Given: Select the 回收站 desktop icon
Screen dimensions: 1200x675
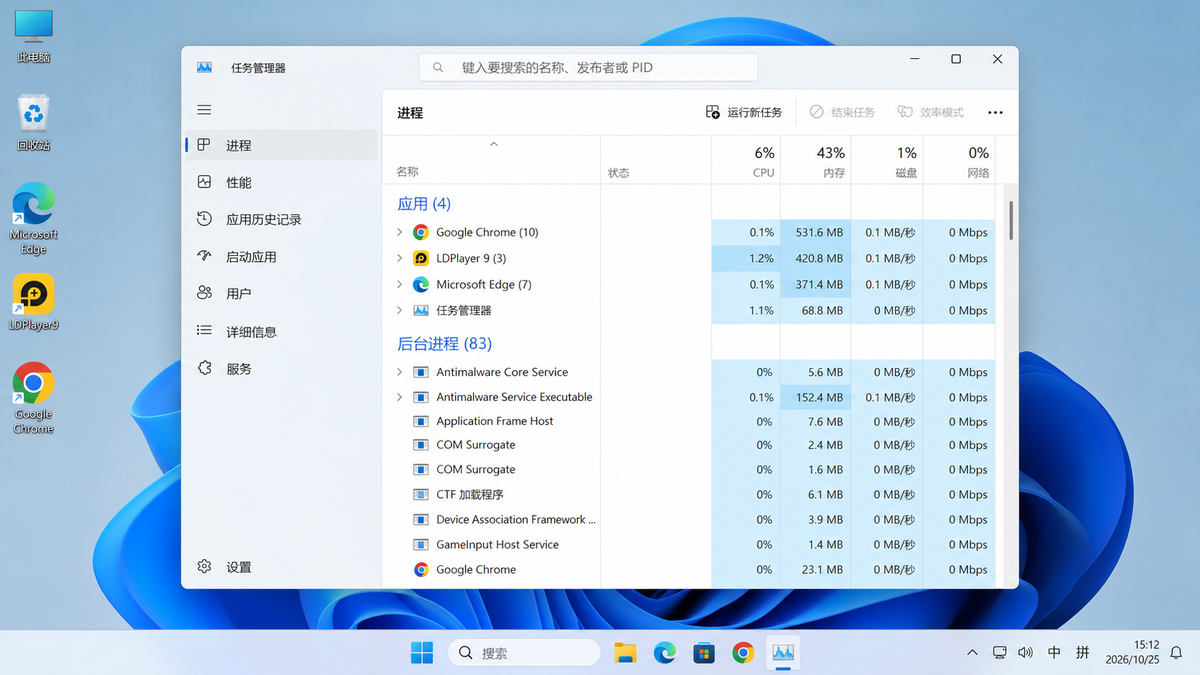Looking at the screenshot, I should click(x=33, y=122).
